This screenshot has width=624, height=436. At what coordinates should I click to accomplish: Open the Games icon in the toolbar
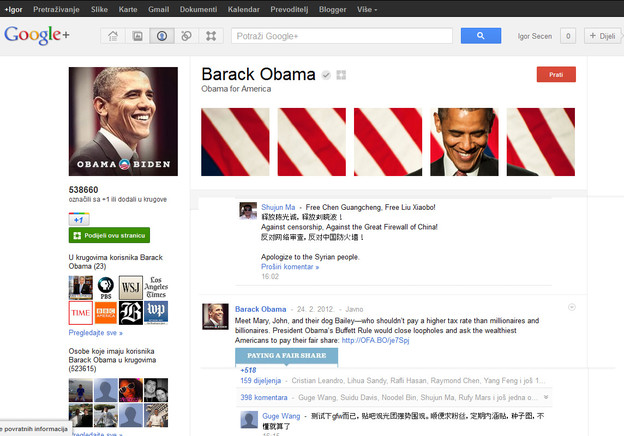(211, 36)
